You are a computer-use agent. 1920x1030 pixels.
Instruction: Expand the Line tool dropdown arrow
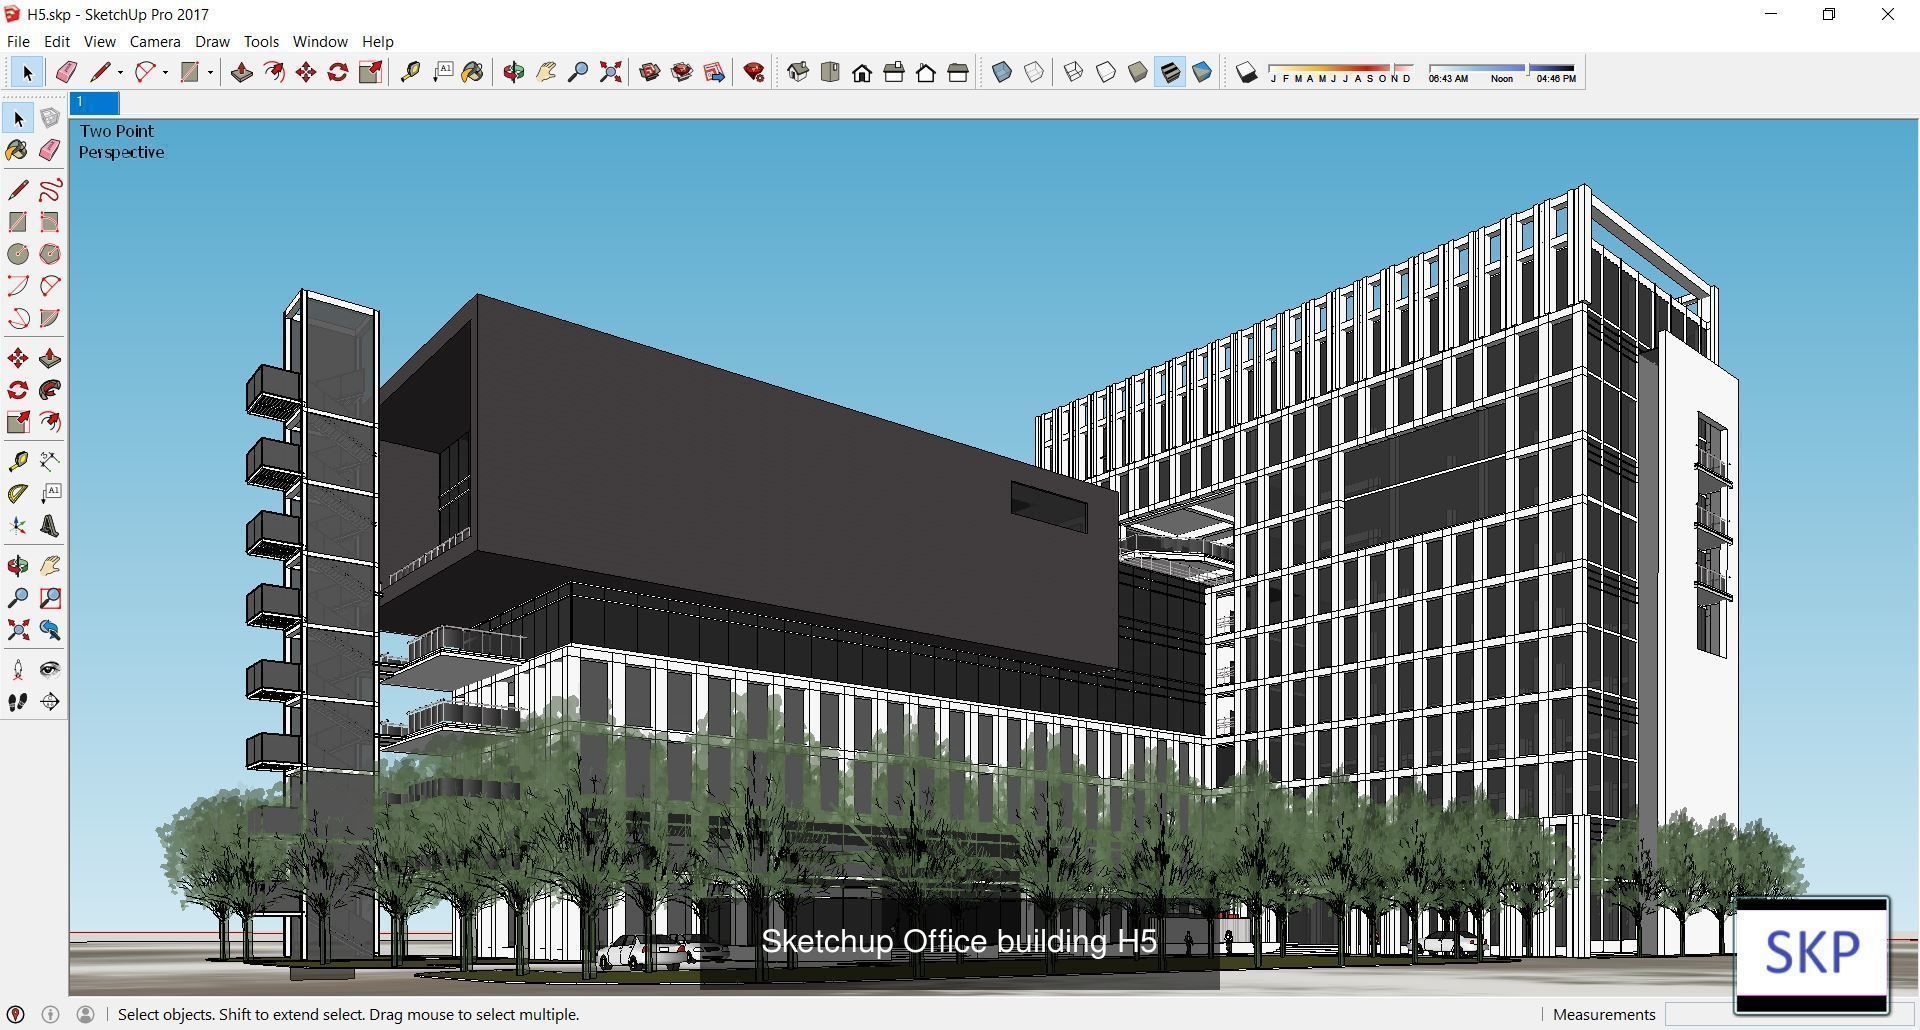pos(120,72)
